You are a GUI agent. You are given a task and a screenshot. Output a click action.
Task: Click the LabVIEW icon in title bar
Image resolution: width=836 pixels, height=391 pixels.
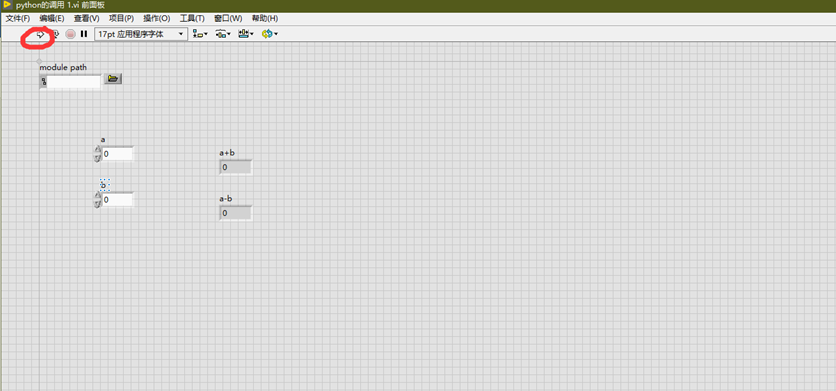(x=7, y=4)
